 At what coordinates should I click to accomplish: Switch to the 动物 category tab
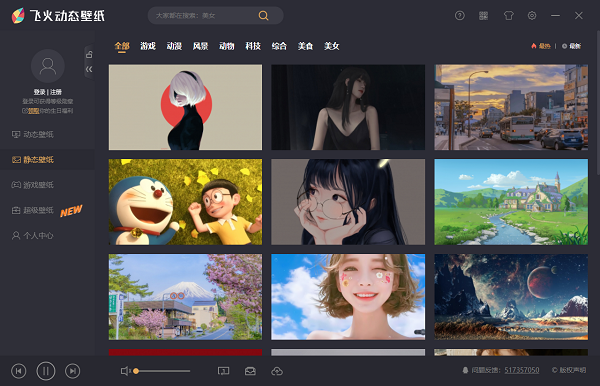pyautogui.click(x=227, y=46)
